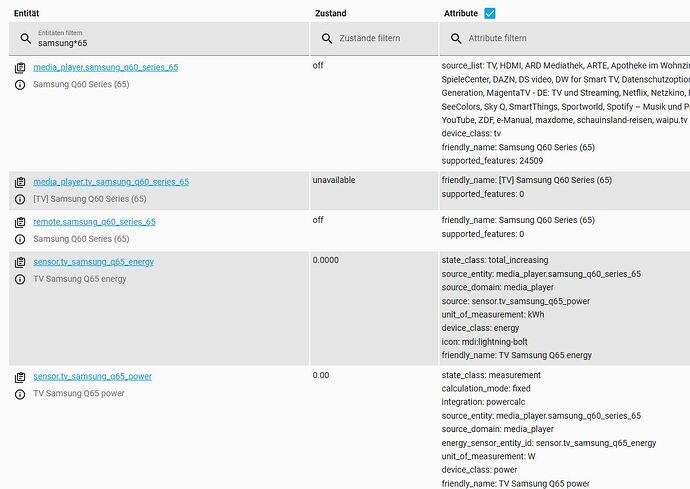Show info for [TV] Samsung Q60 Series entity

click(x=20, y=199)
